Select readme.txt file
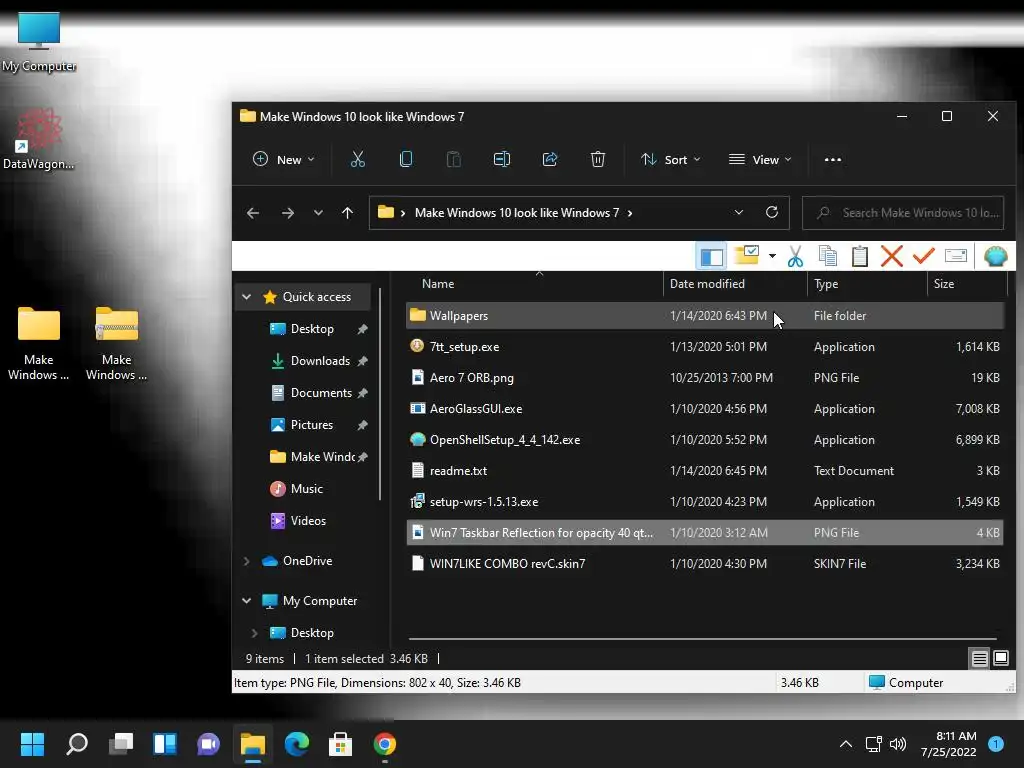1024x768 pixels. point(705,471)
